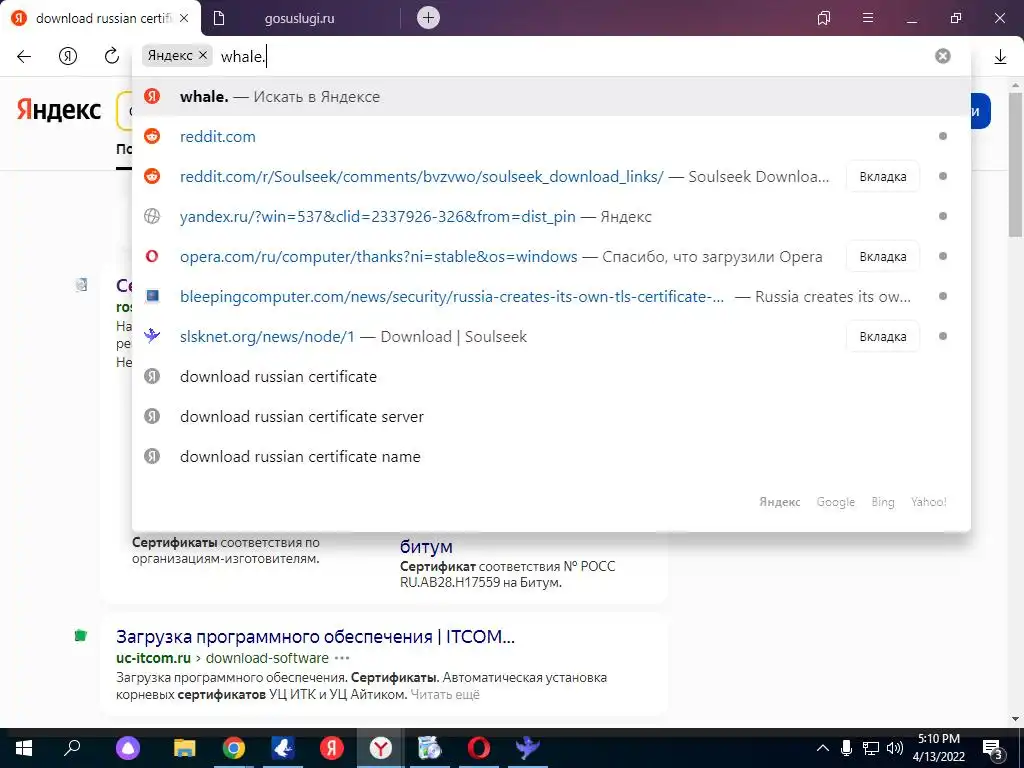Launch the Alice assistant in the taskbar
The height and width of the screenshot is (768, 1024).
pos(127,748)
